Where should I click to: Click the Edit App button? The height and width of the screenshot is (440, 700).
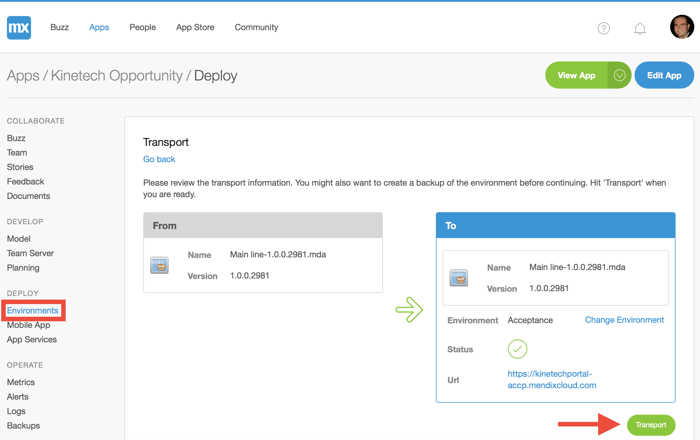(664, 75)
